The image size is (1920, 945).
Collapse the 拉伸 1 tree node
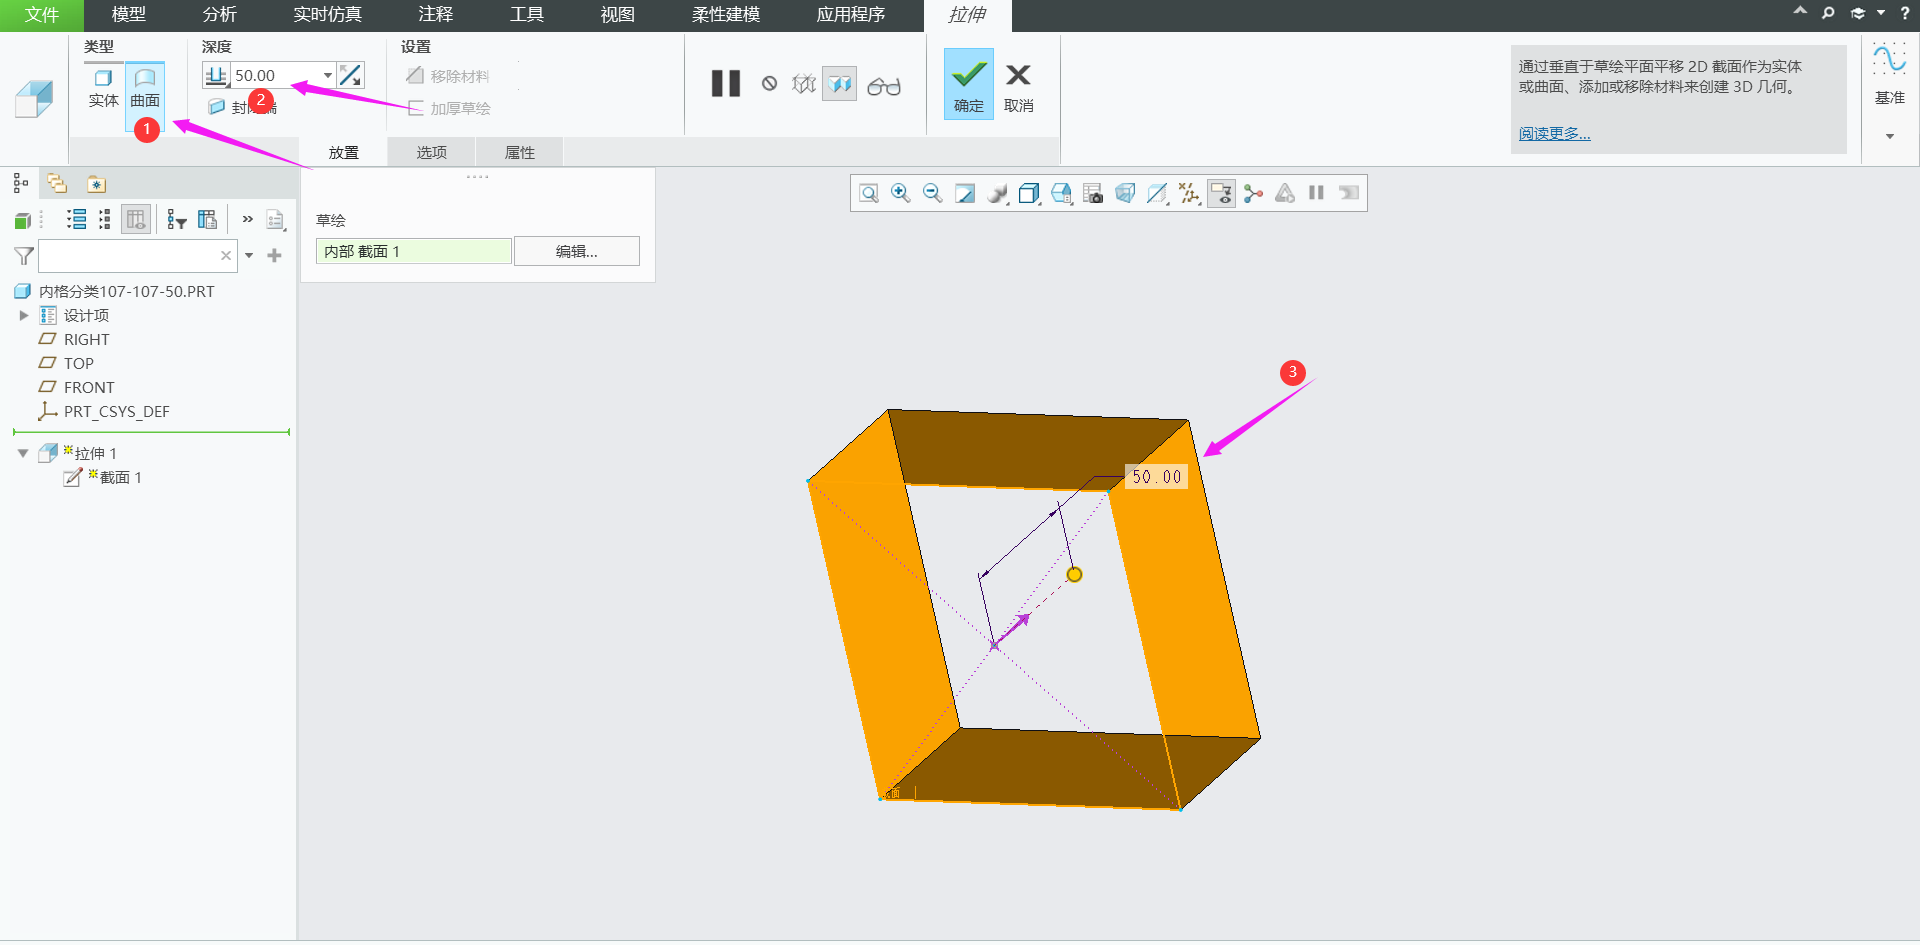23,453
